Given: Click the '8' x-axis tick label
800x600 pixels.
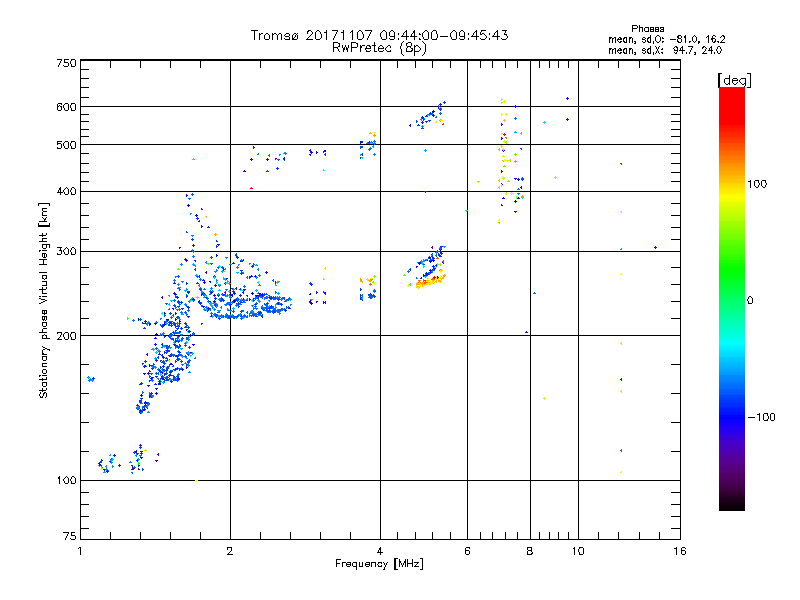Looking at the screenshot, I should pos(530,551).
